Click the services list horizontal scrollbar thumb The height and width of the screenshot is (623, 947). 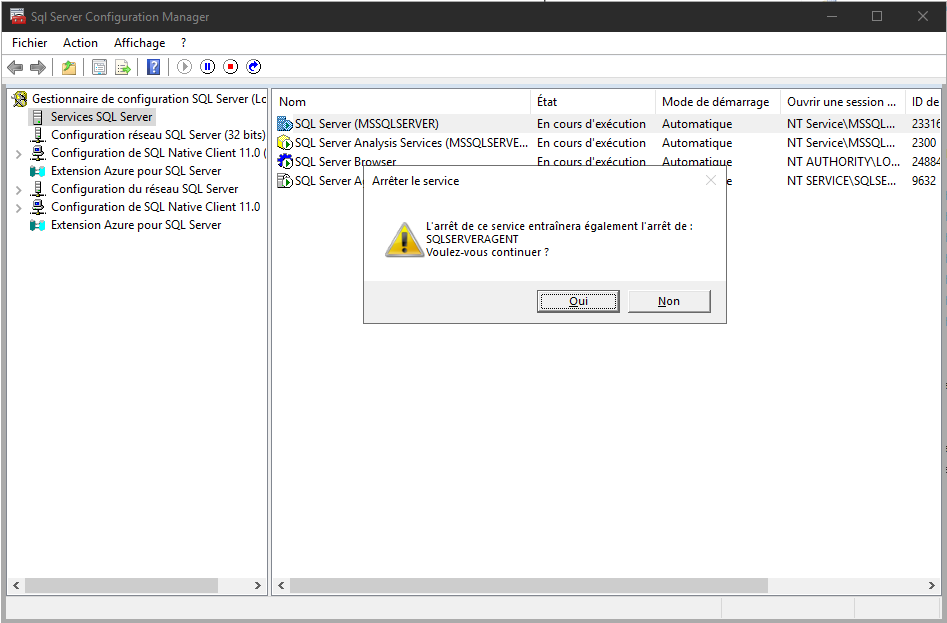[528, 586]
